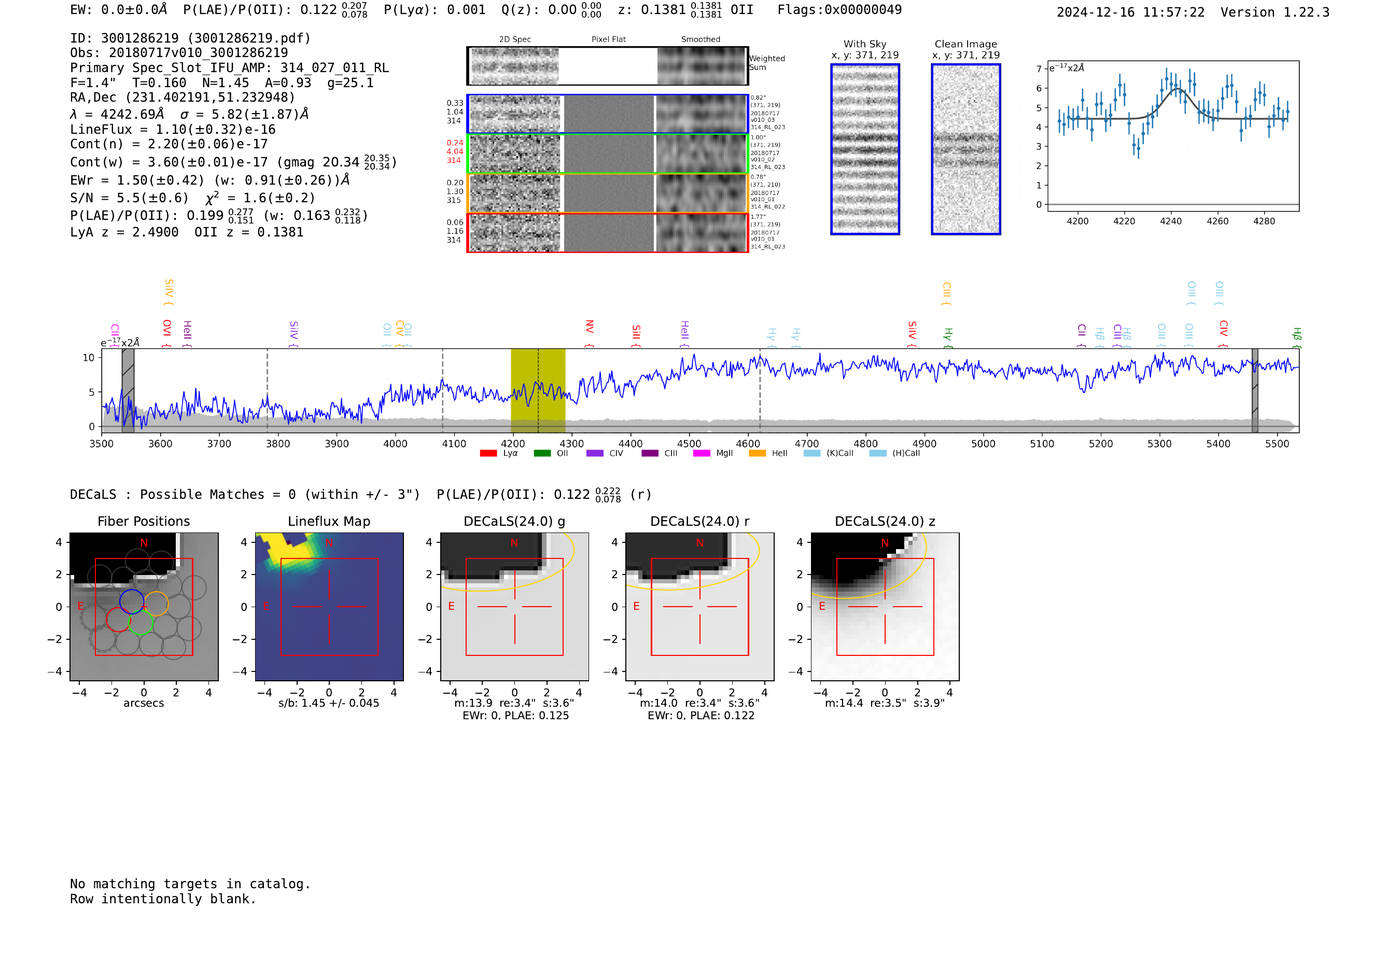Image resolution: width=1400 pixels, height=953 pixels.
Task: Select the blue-bordered fiber 2D spectrum row
Action: pyautogui.click(x=607, y=114)
